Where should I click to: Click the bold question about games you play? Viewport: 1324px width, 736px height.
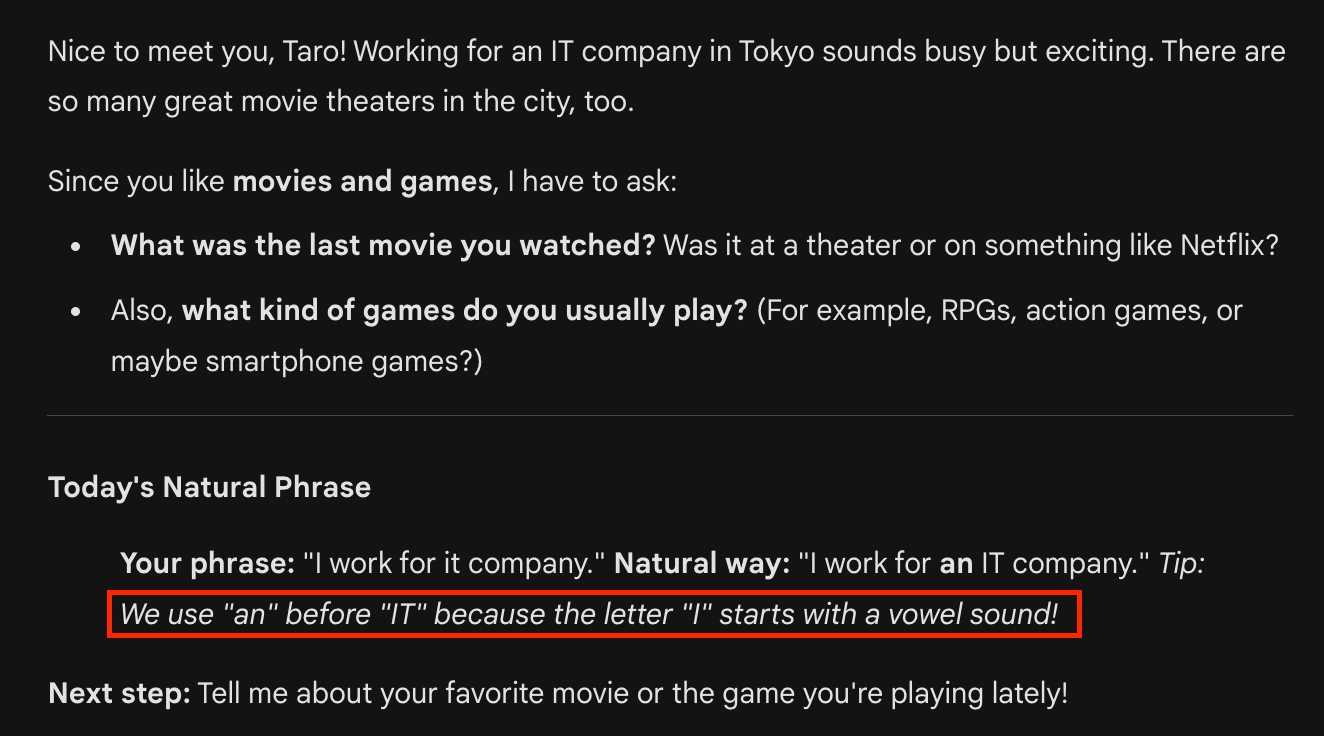[464, 310]
